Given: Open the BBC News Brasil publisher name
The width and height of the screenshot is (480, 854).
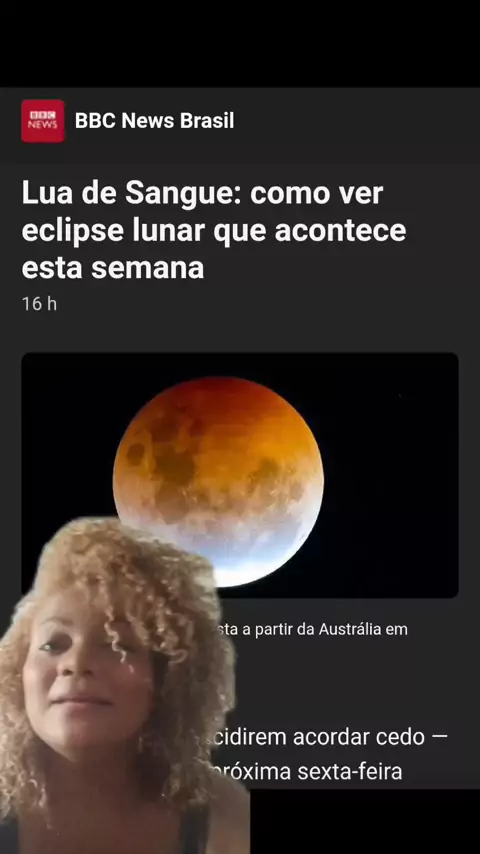Looking at the screenshot, I should 155,121.
